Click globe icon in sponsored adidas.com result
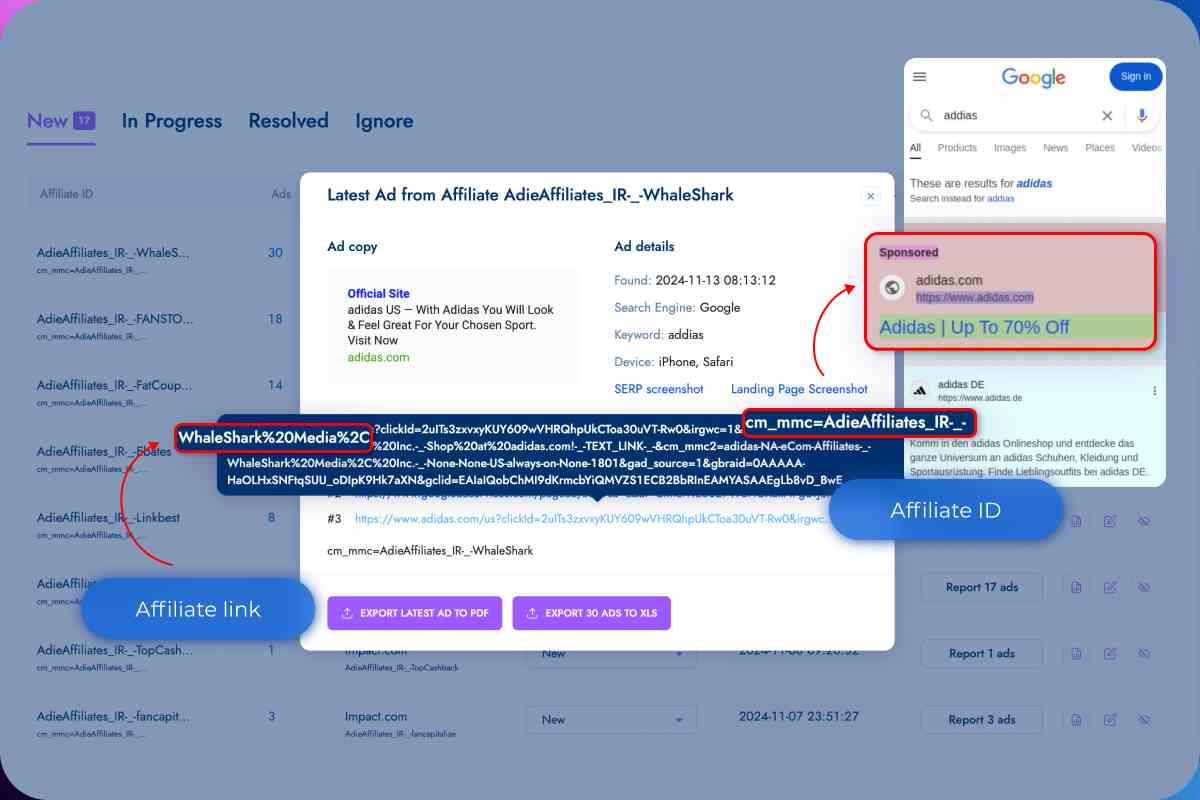The height and width of the screenshot is (800, 1200). pos(893,288)
